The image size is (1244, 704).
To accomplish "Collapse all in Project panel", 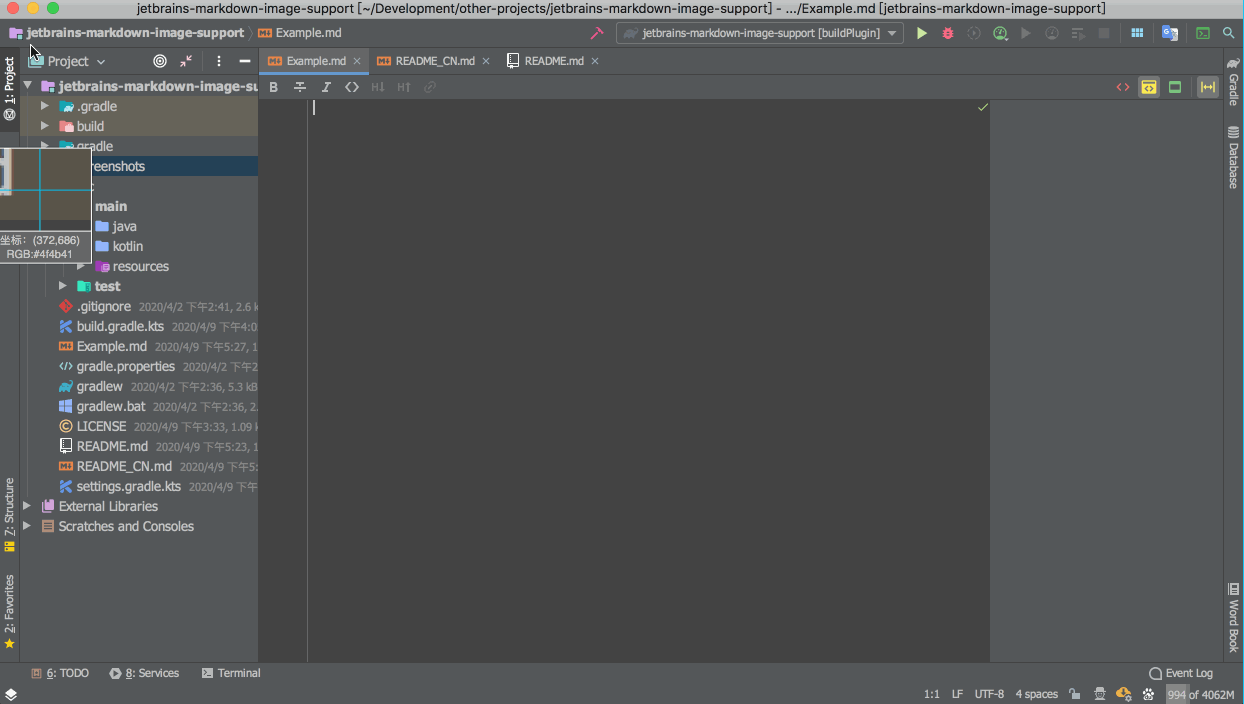I will click(x=186, y=61).
